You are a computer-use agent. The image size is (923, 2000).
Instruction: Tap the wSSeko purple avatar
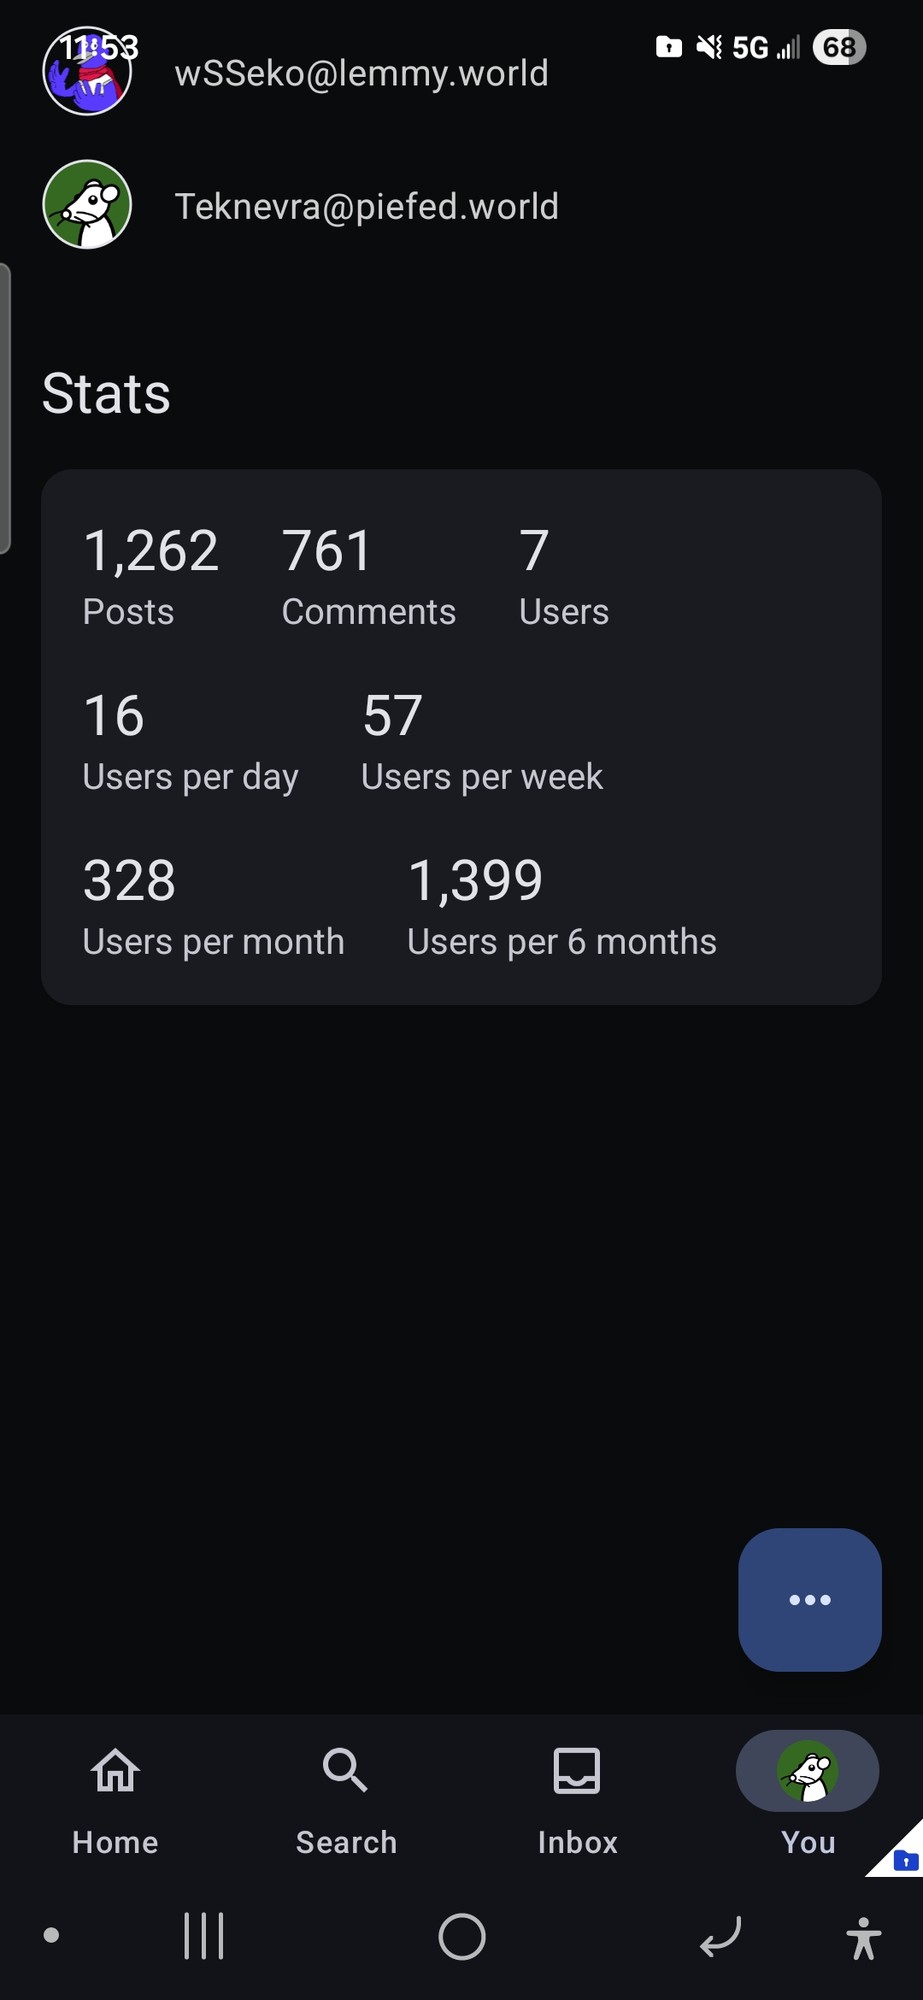tap(87, 72)
